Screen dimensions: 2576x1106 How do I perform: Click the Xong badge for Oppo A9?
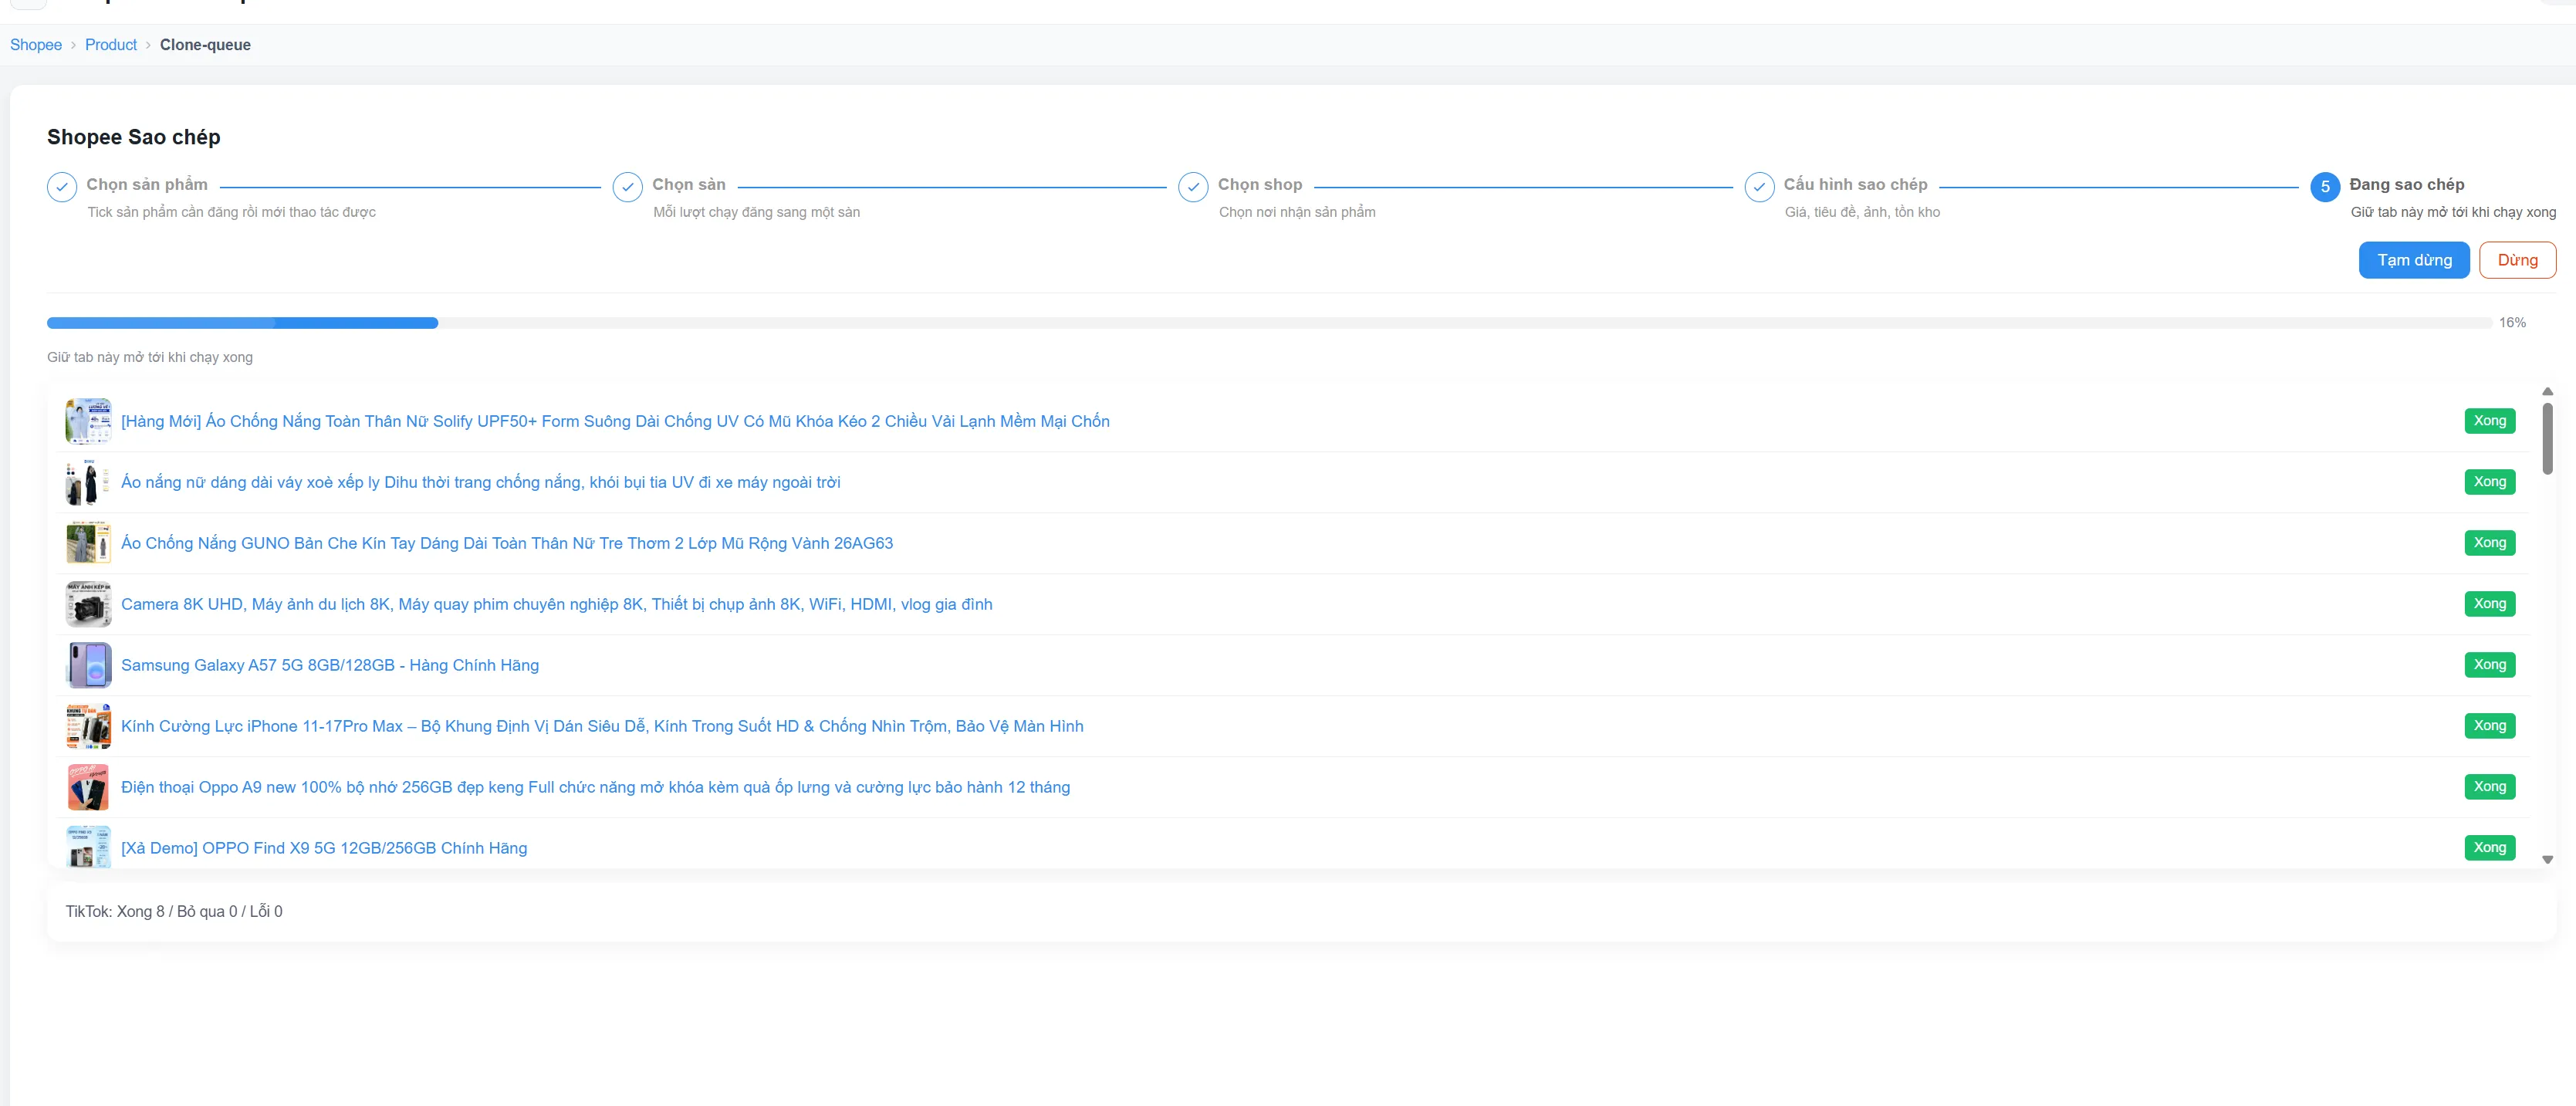2489,787
